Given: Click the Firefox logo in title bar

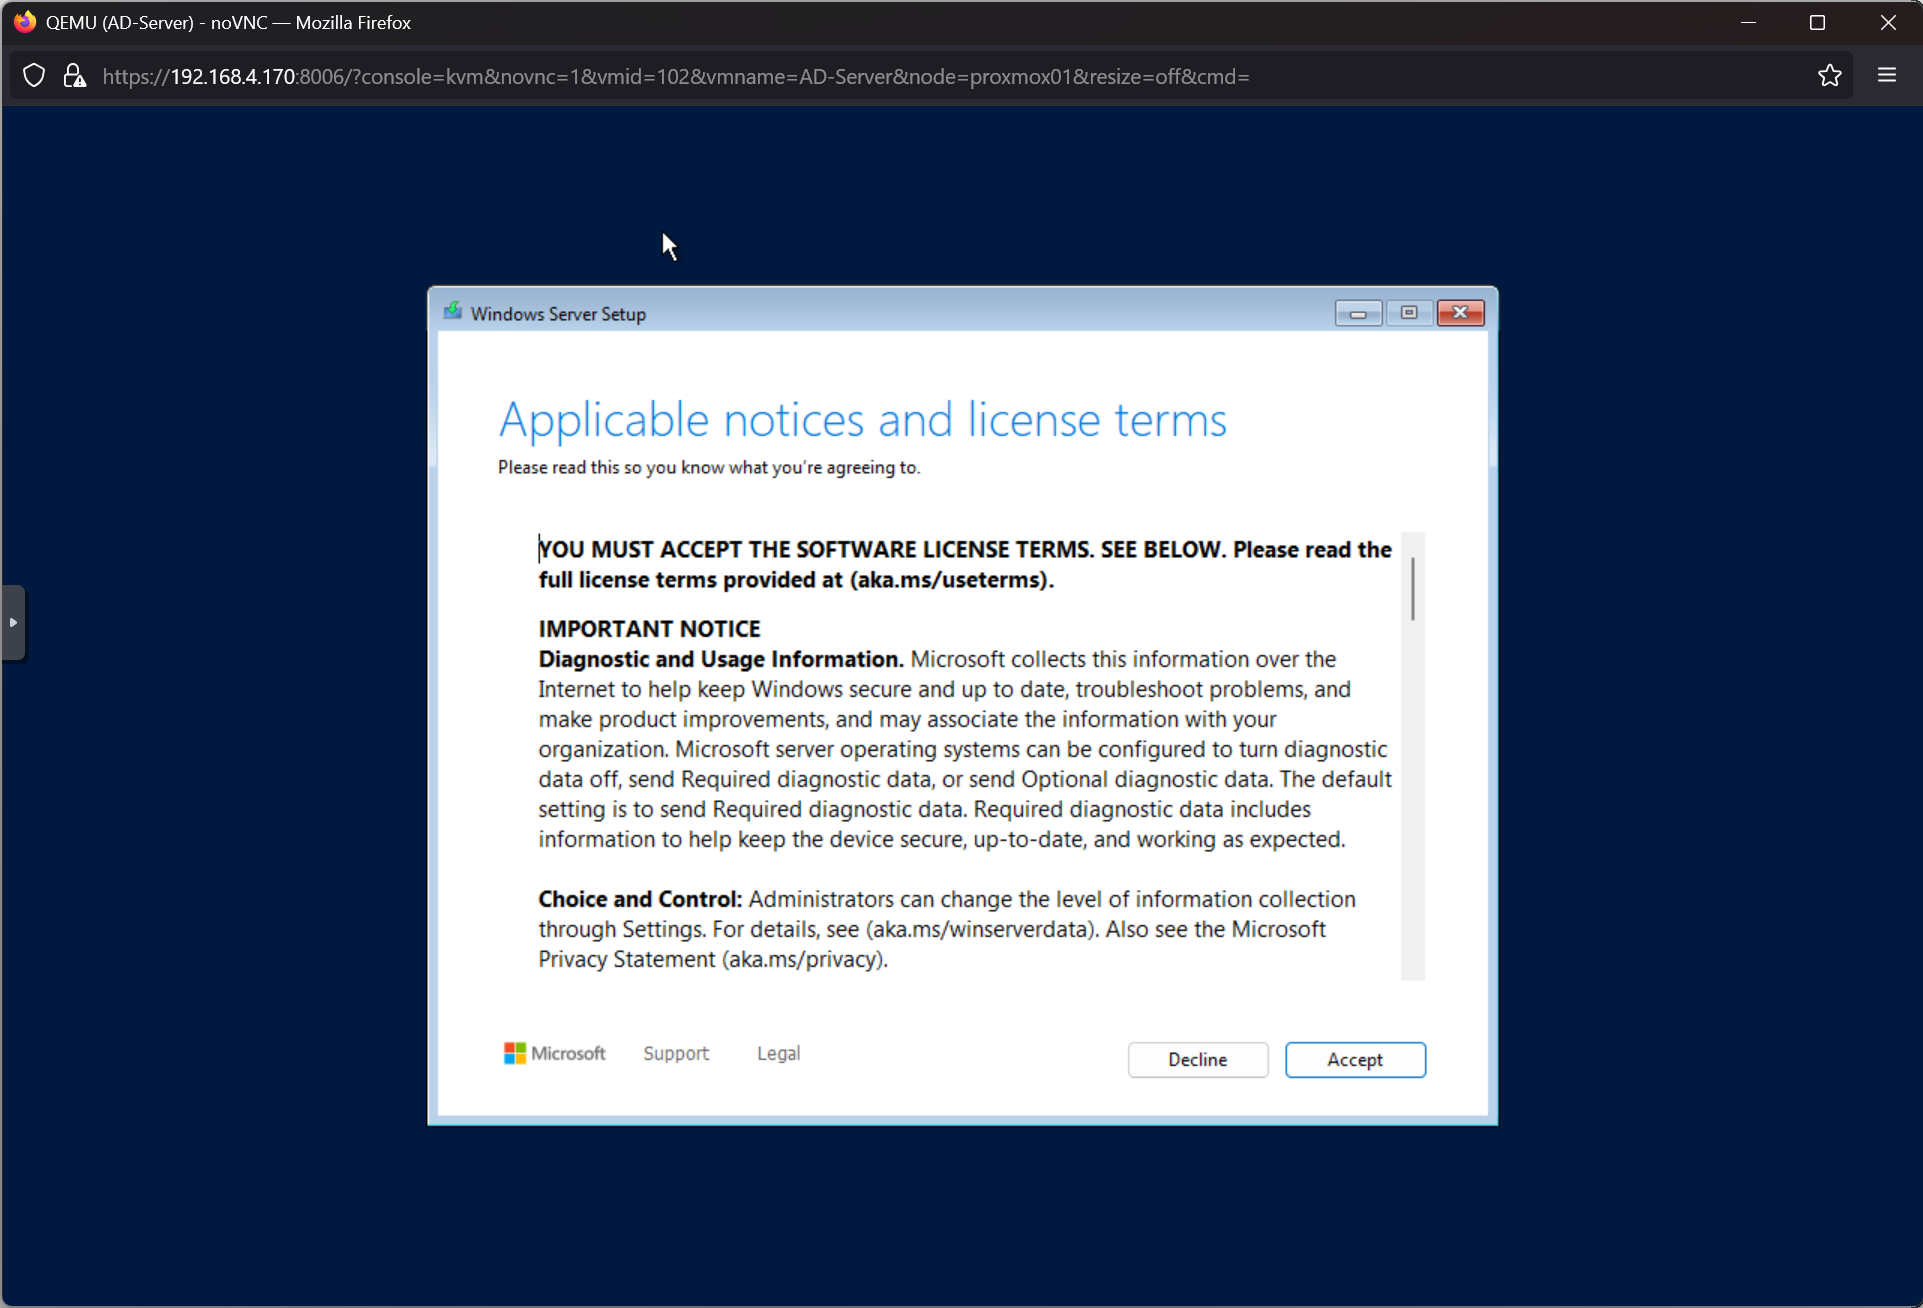Looking at the screenshot, I should [x=24, y=22].
